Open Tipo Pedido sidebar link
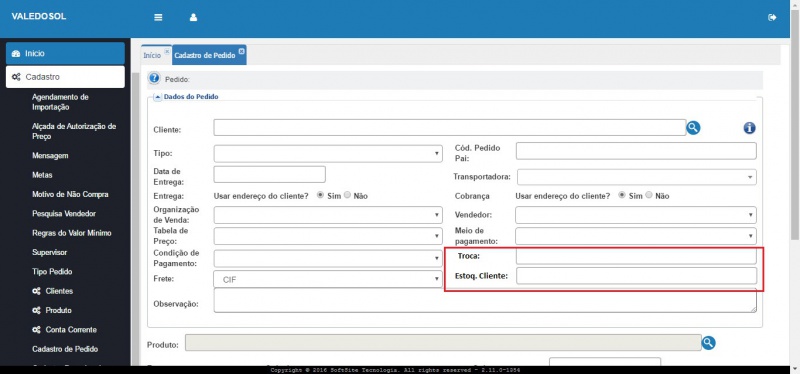Viewport: 800px width, 374px height. point(52,271)
